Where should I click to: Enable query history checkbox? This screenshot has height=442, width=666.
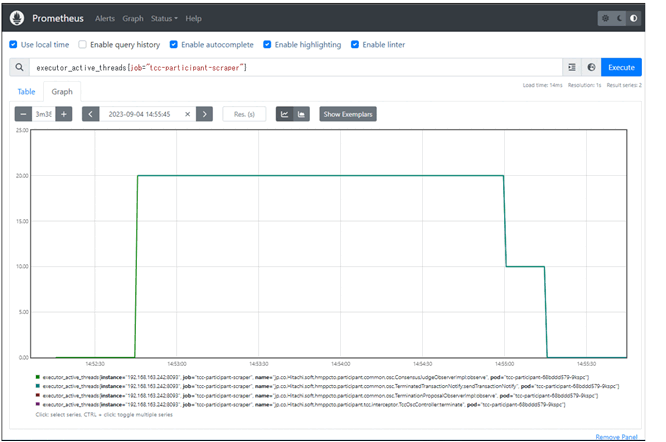coord(83,45)
